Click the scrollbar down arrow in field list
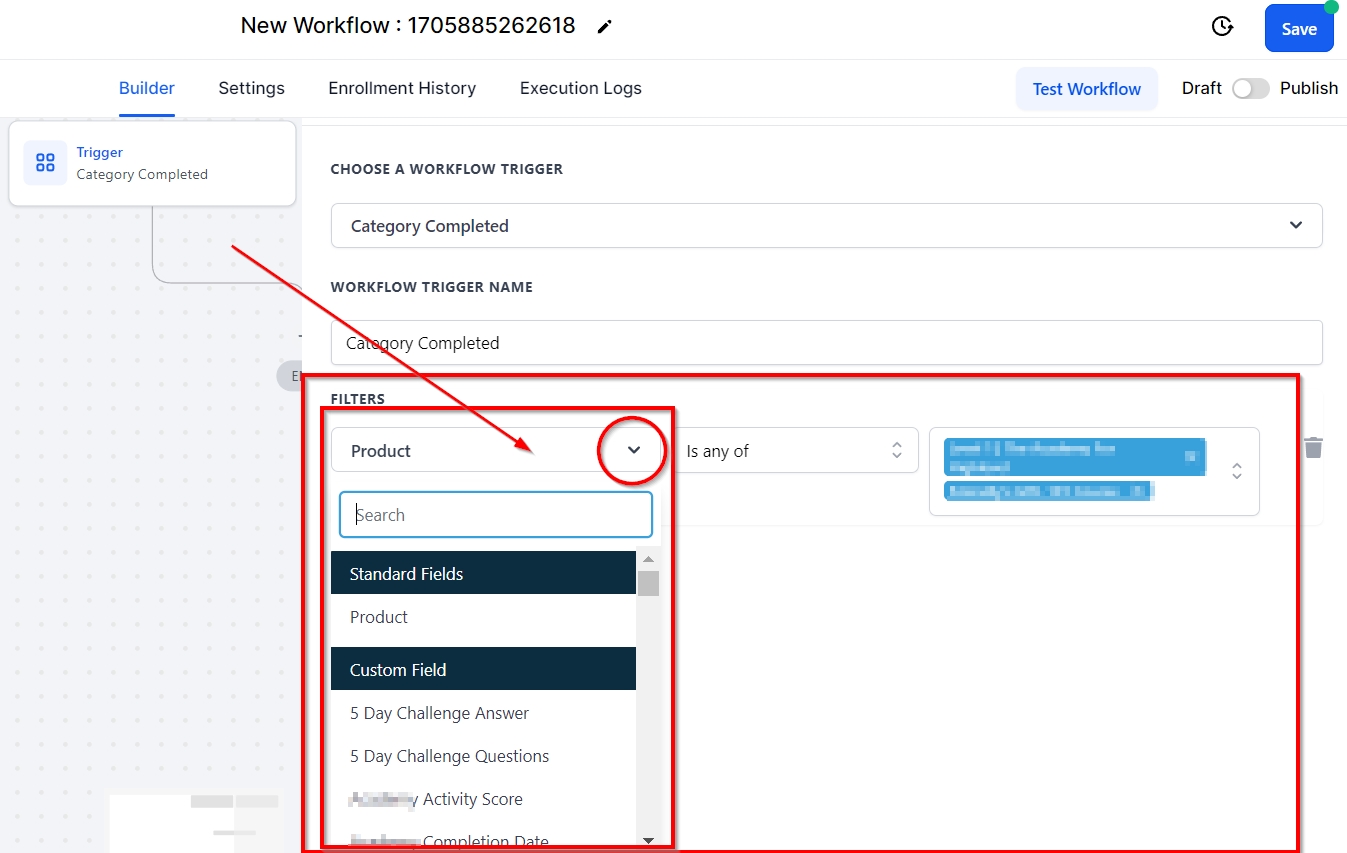This screenshot has width=1347, height=853. [x=648, y=841]
